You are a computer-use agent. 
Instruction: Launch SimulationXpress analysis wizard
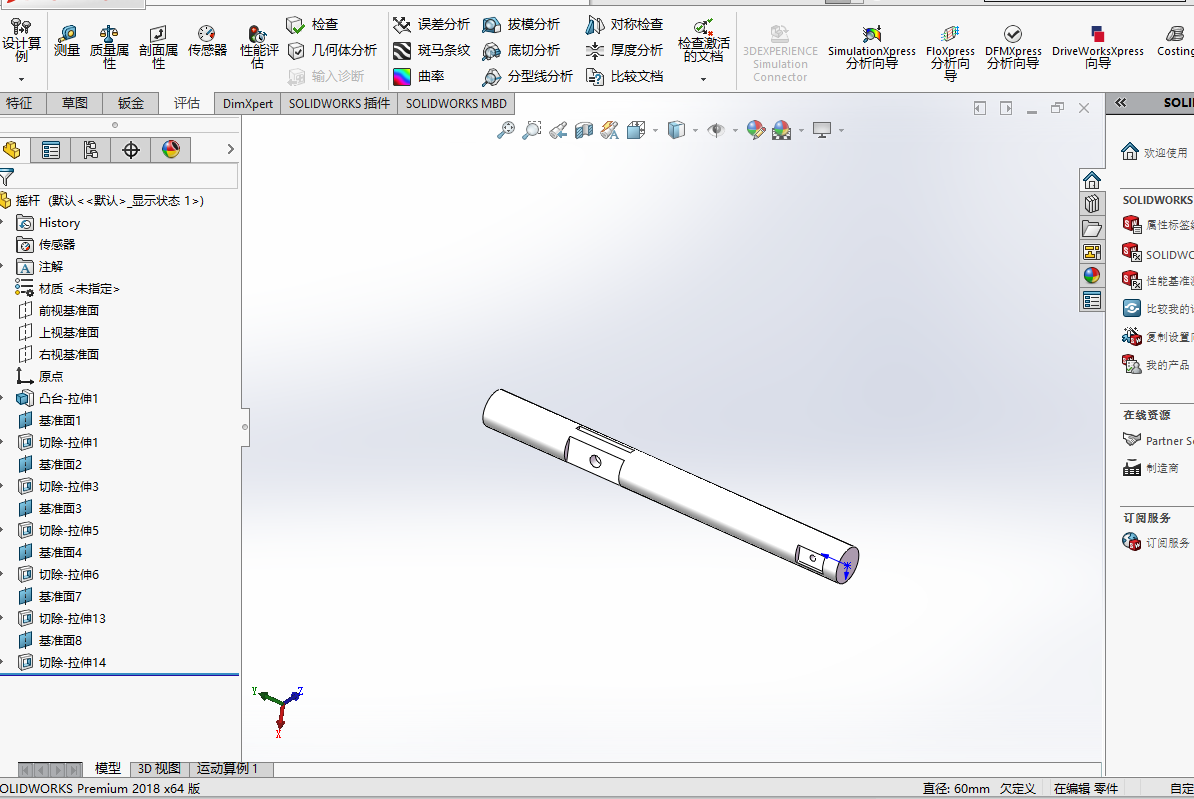(x=872, y=47)
